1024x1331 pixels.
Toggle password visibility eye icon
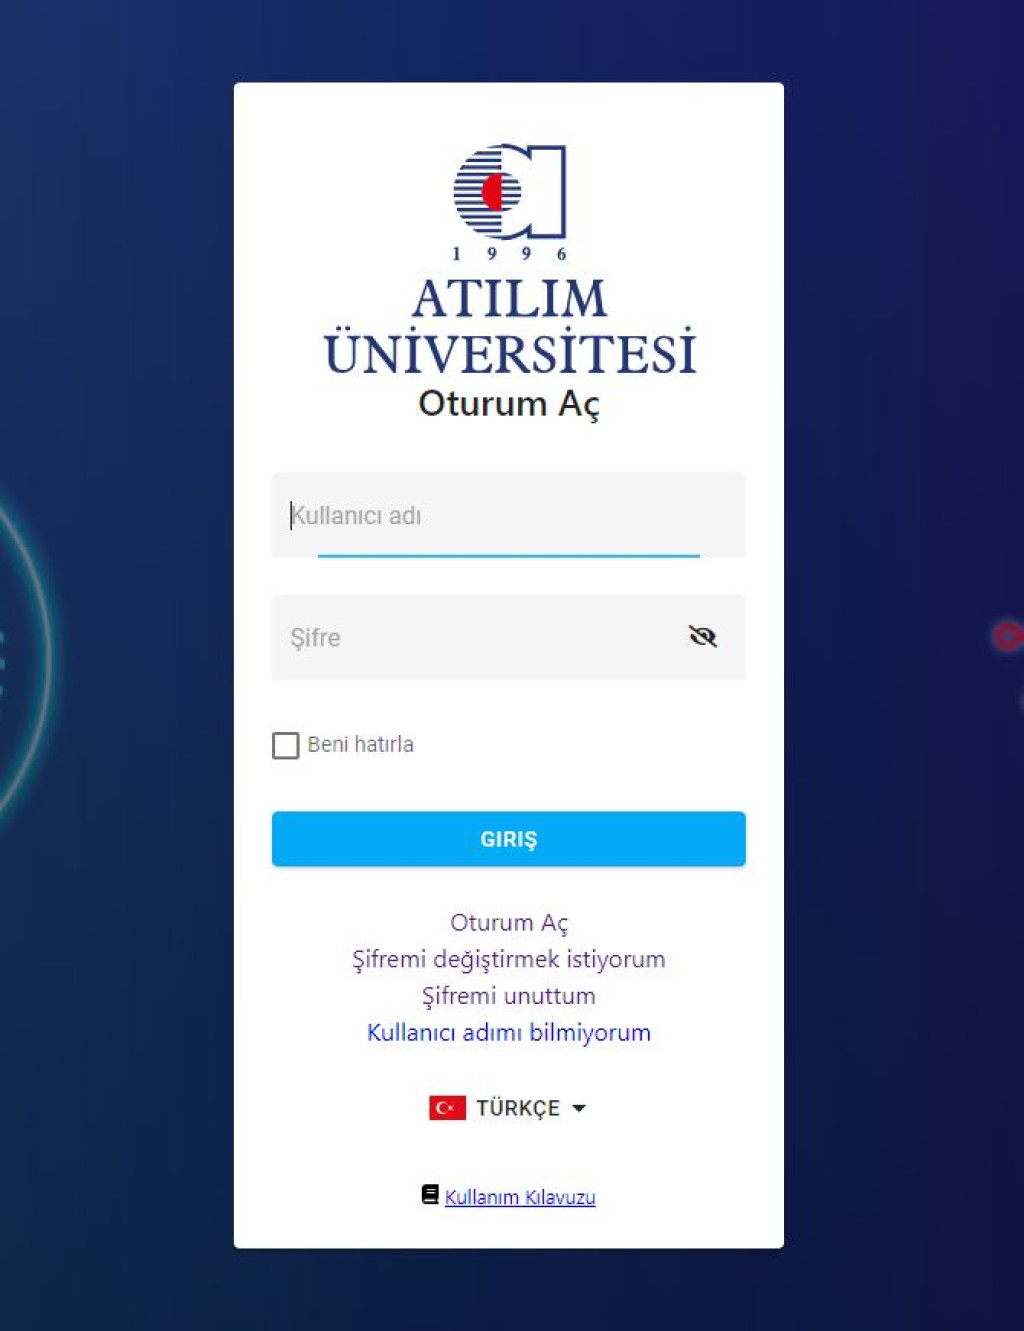(703, 636)
